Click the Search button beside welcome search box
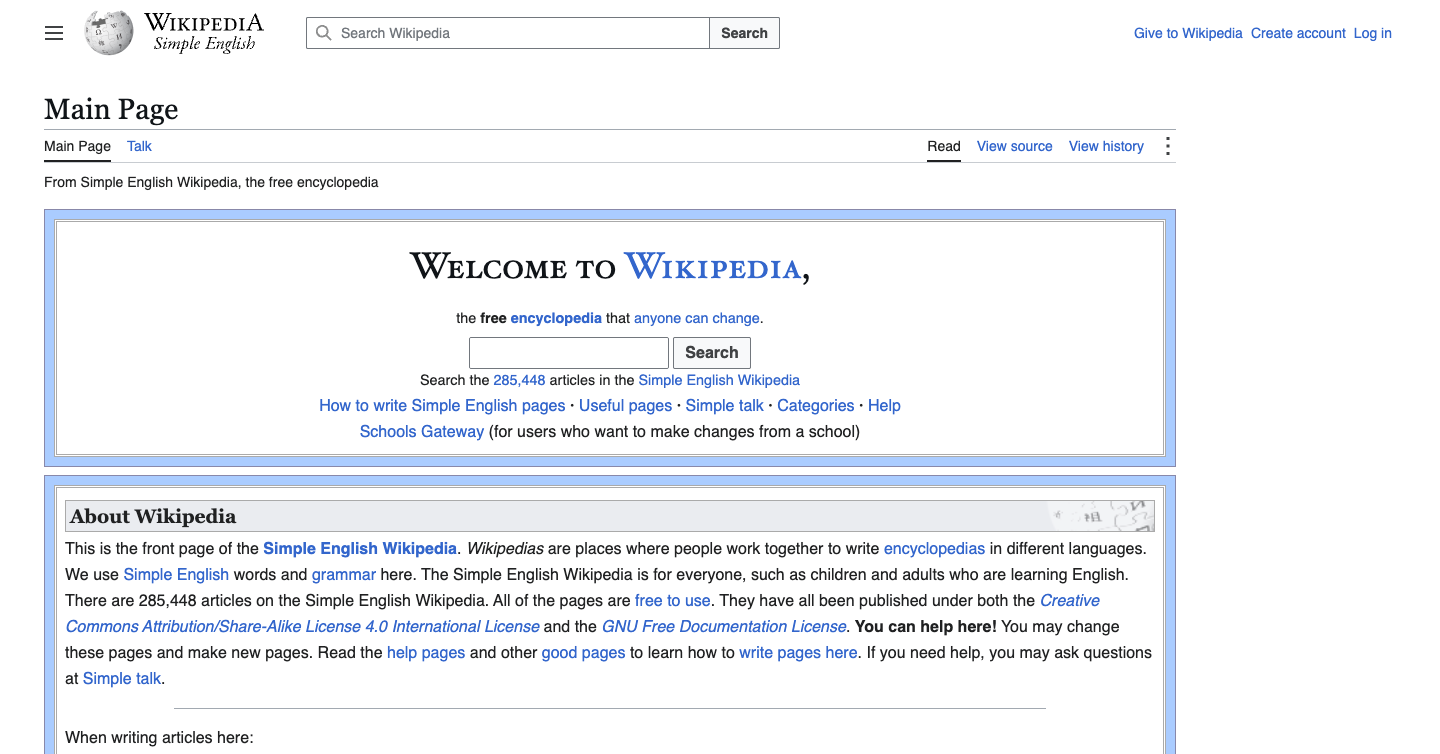The height and width of the screenshot is (754, 1440). (712, 353)
